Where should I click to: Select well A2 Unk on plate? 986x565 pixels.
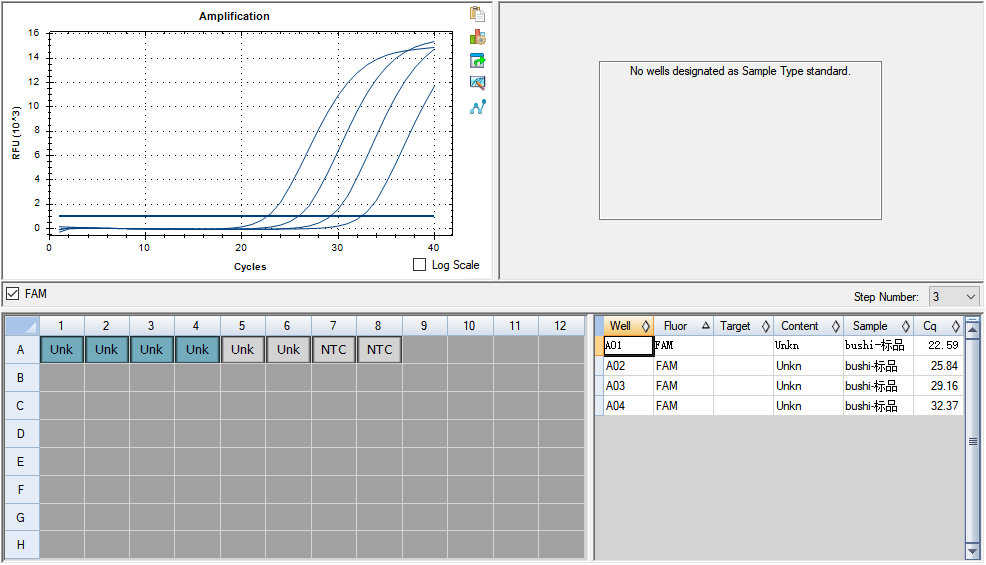pos(106,349)
